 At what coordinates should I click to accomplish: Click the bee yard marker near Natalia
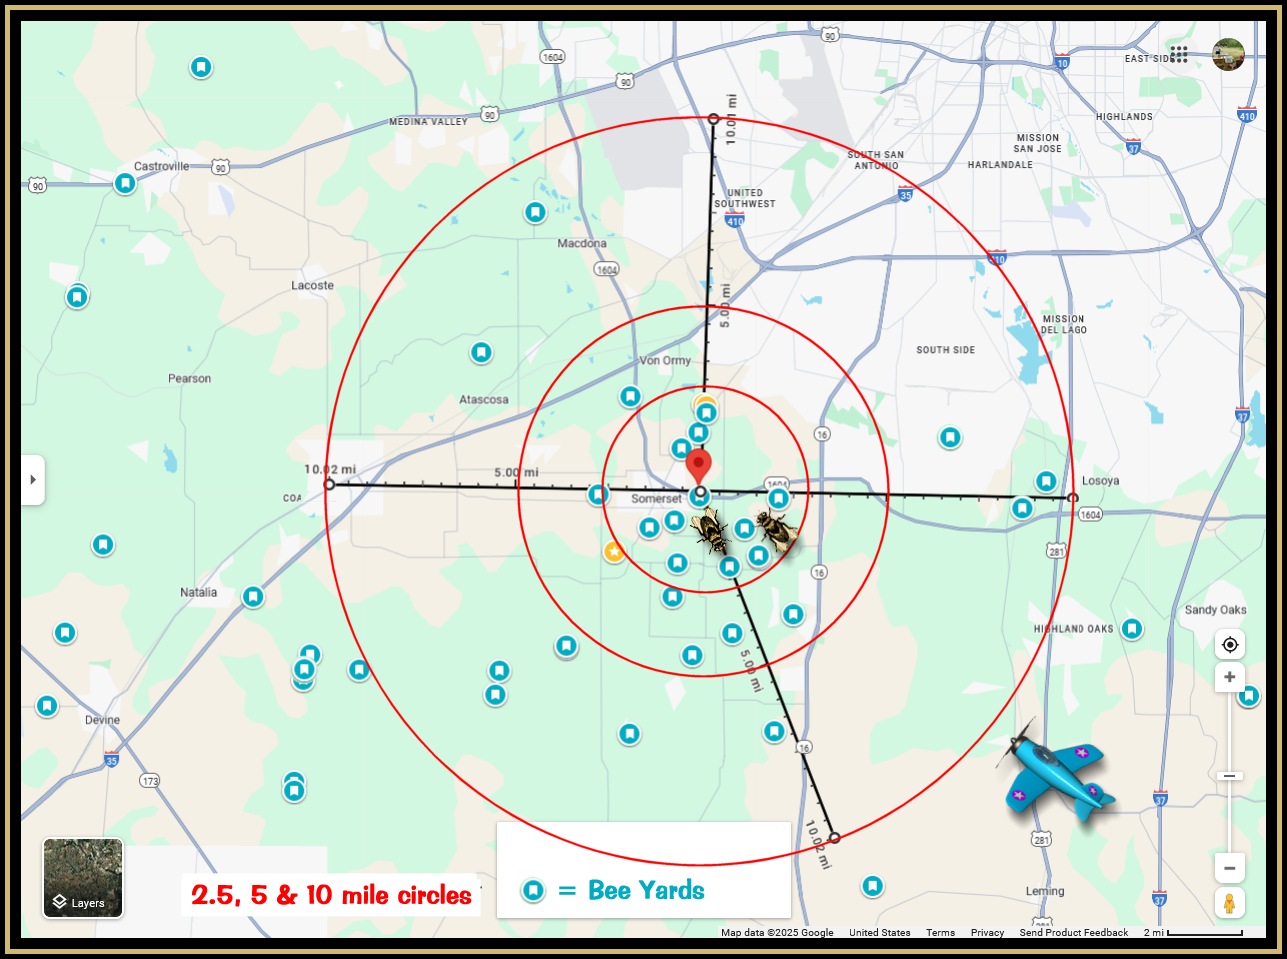pos(253,597)
